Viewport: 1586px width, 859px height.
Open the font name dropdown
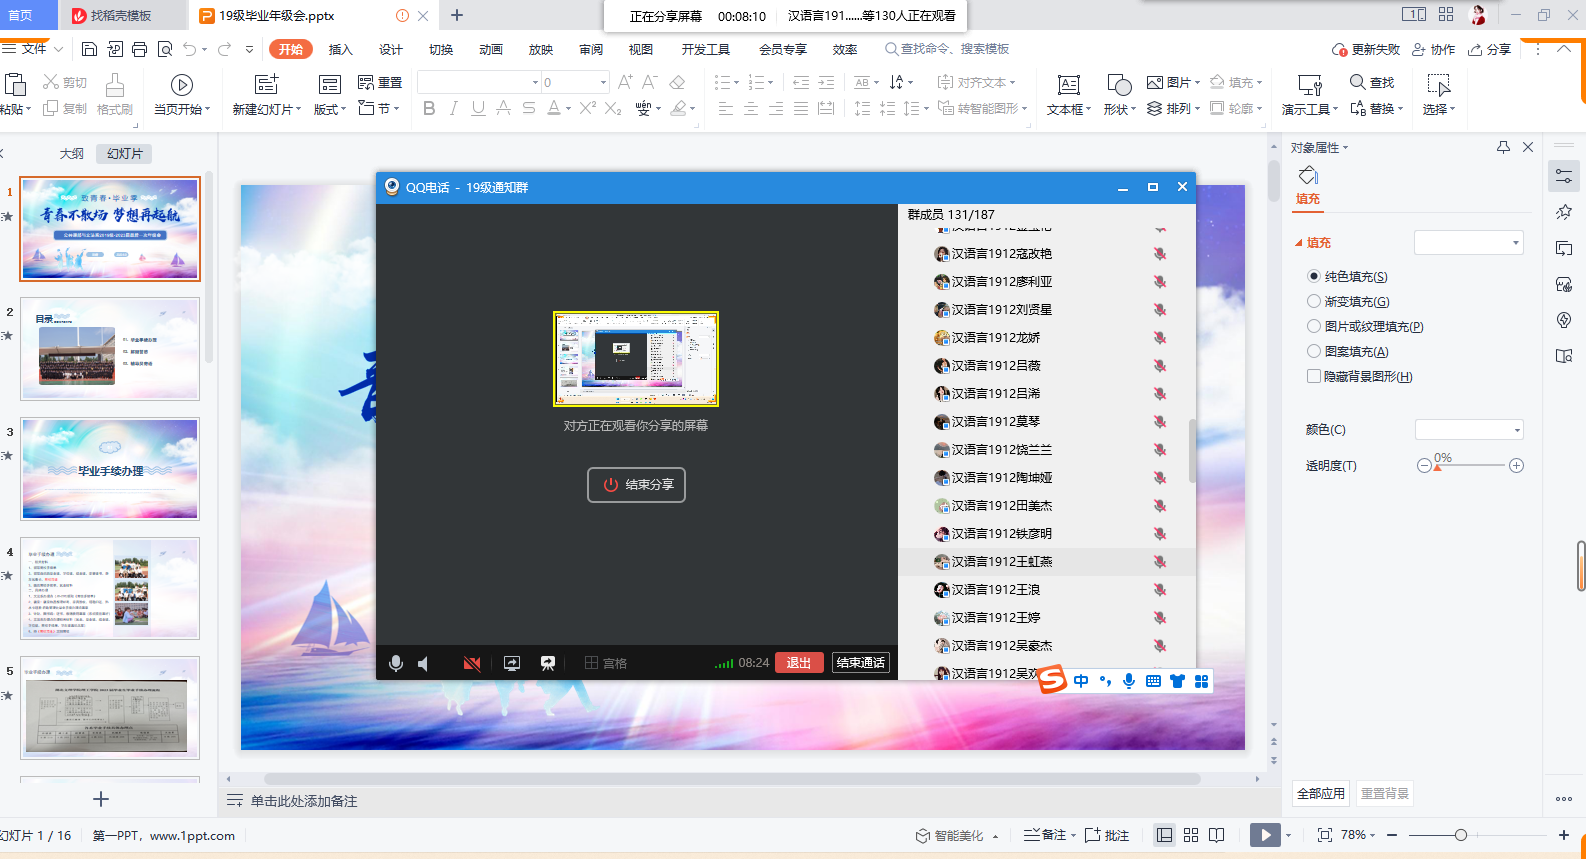(535, 82)
